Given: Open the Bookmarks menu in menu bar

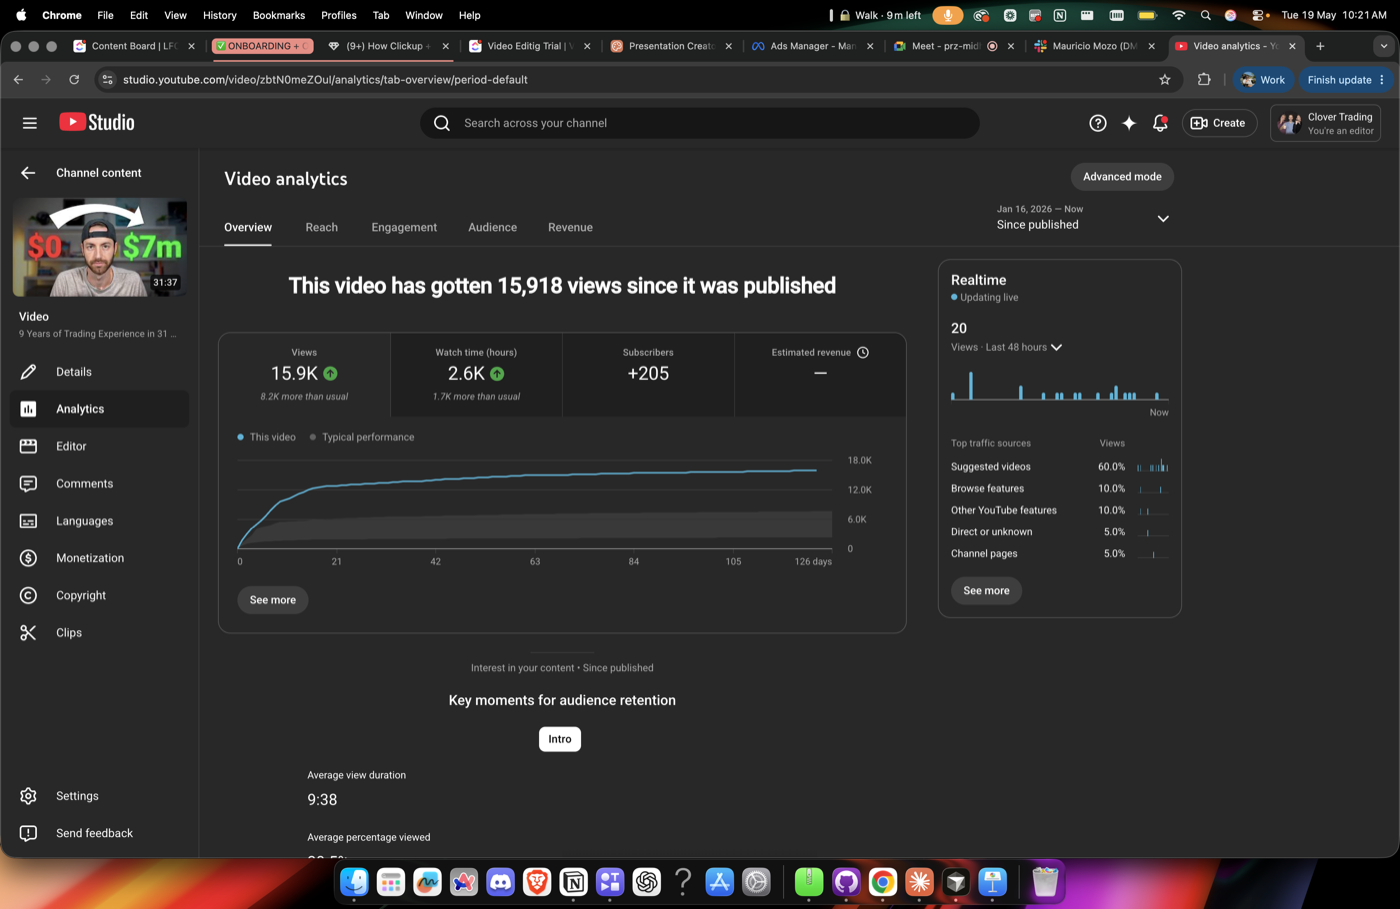Looking at the screenshot, I should coord(278,15).
